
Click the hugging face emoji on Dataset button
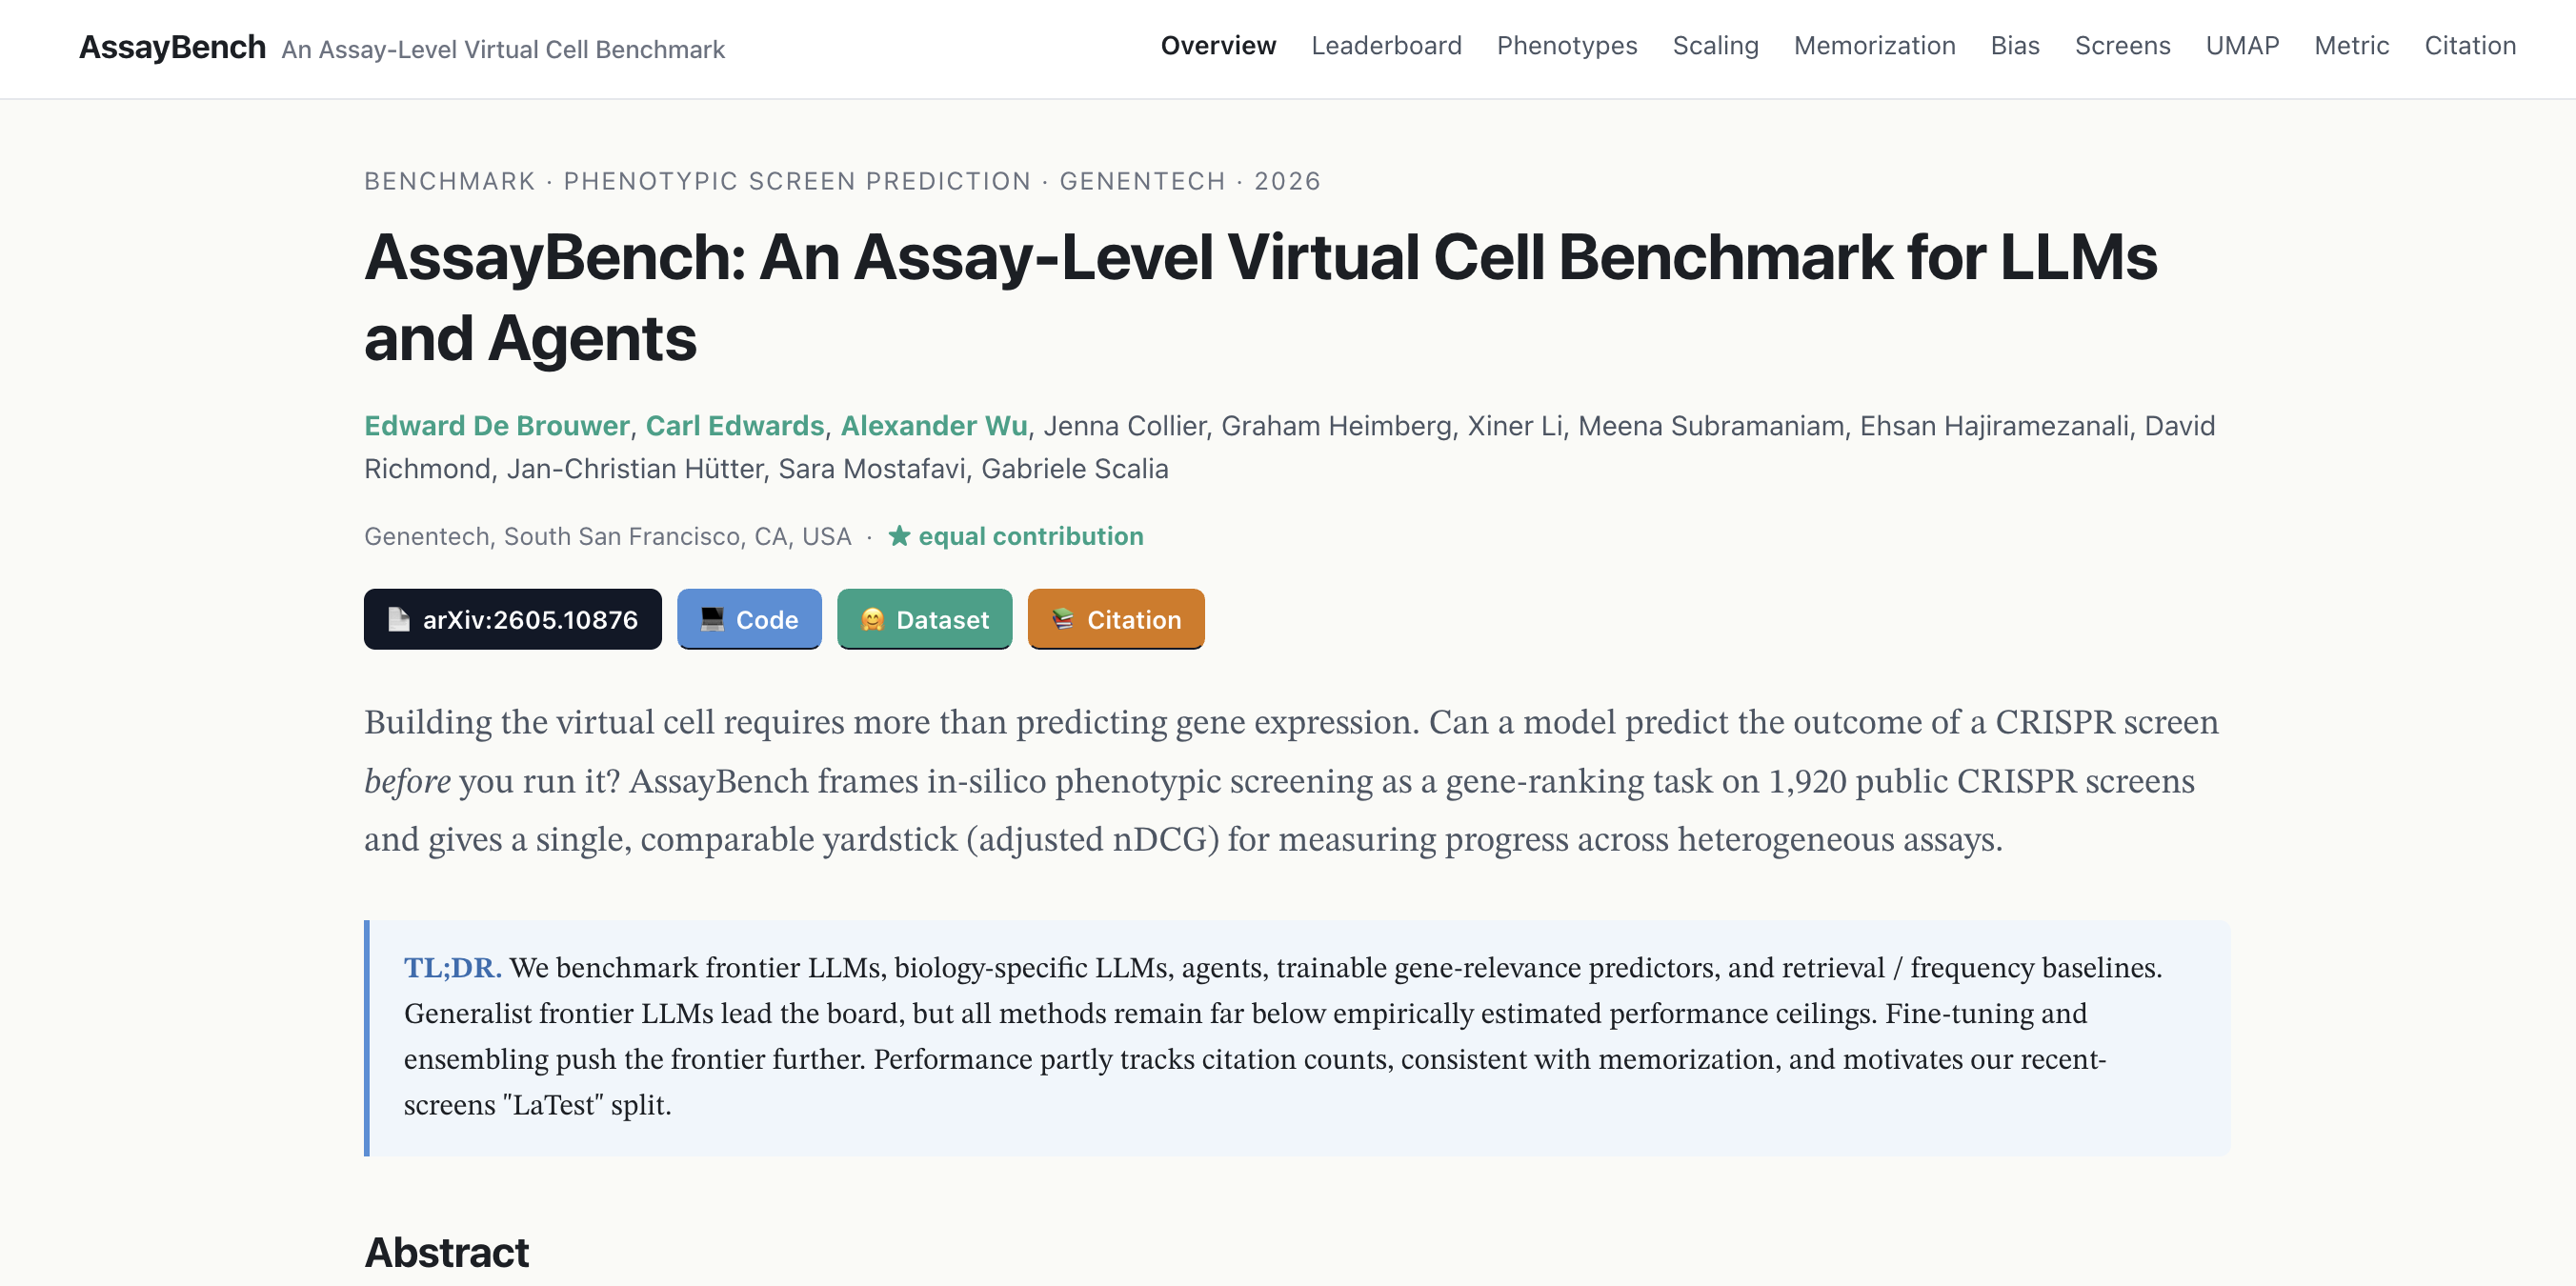[872, 619]
